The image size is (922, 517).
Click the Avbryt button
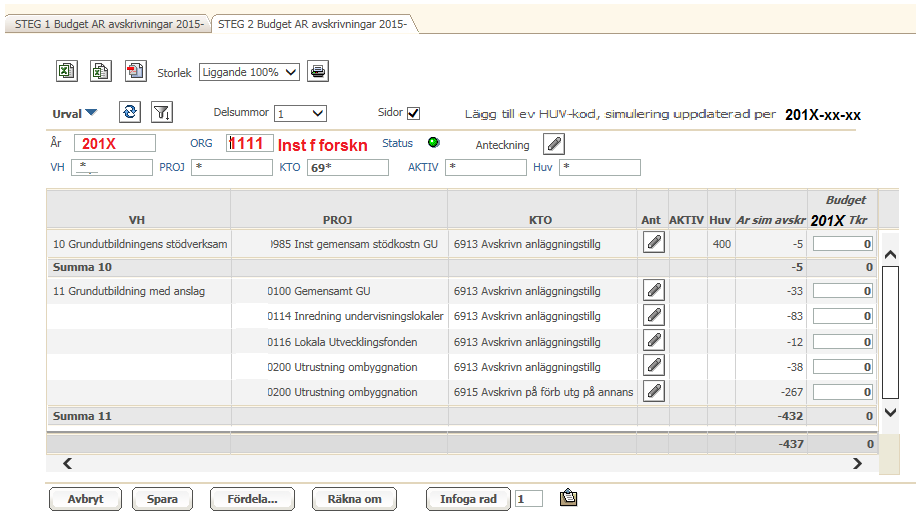click(x=85, y=499)
